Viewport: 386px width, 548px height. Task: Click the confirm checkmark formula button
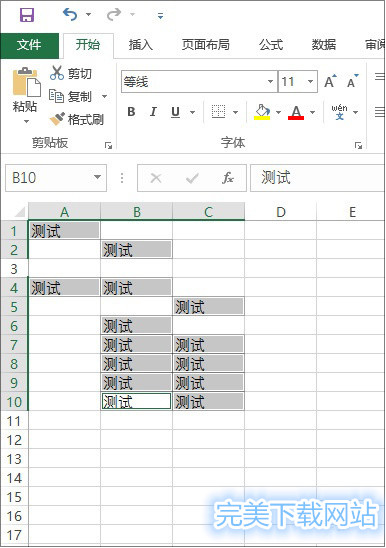[192, 178]
